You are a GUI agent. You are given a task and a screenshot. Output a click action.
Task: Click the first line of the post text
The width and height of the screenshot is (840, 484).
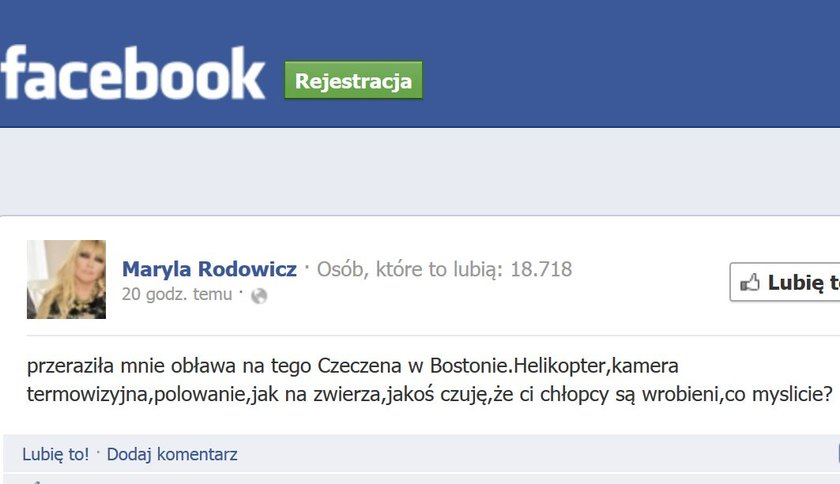click(352, 366)
